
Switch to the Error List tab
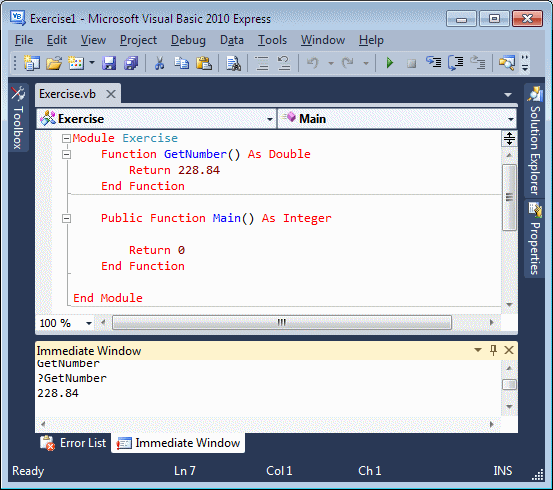[73, 443]
